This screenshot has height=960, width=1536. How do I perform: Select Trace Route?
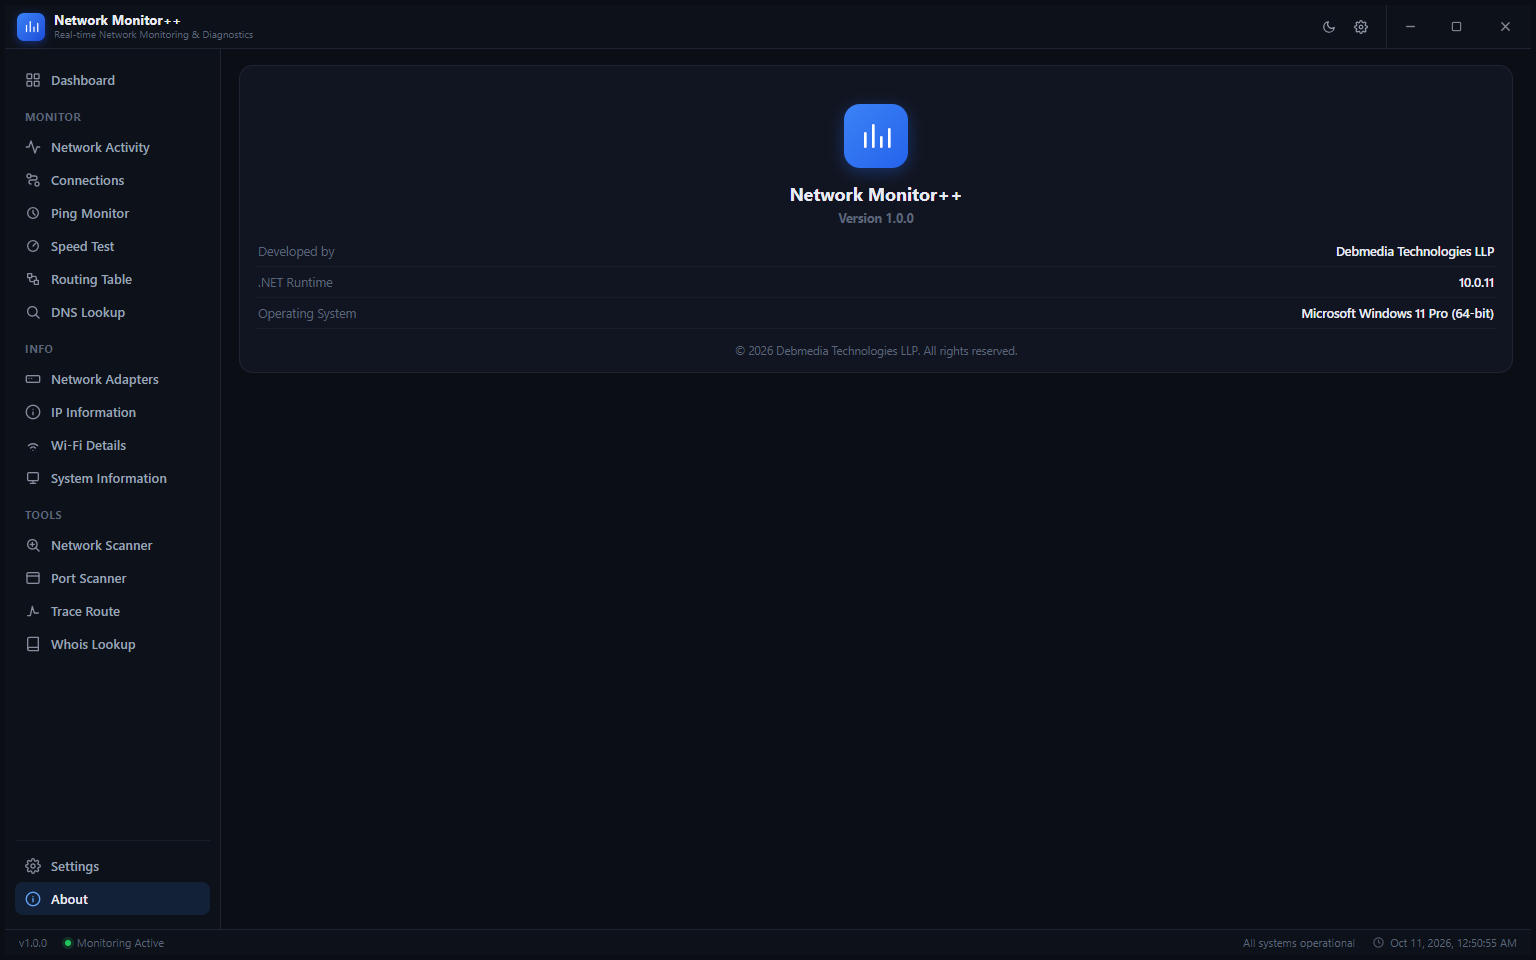point(112,611)
